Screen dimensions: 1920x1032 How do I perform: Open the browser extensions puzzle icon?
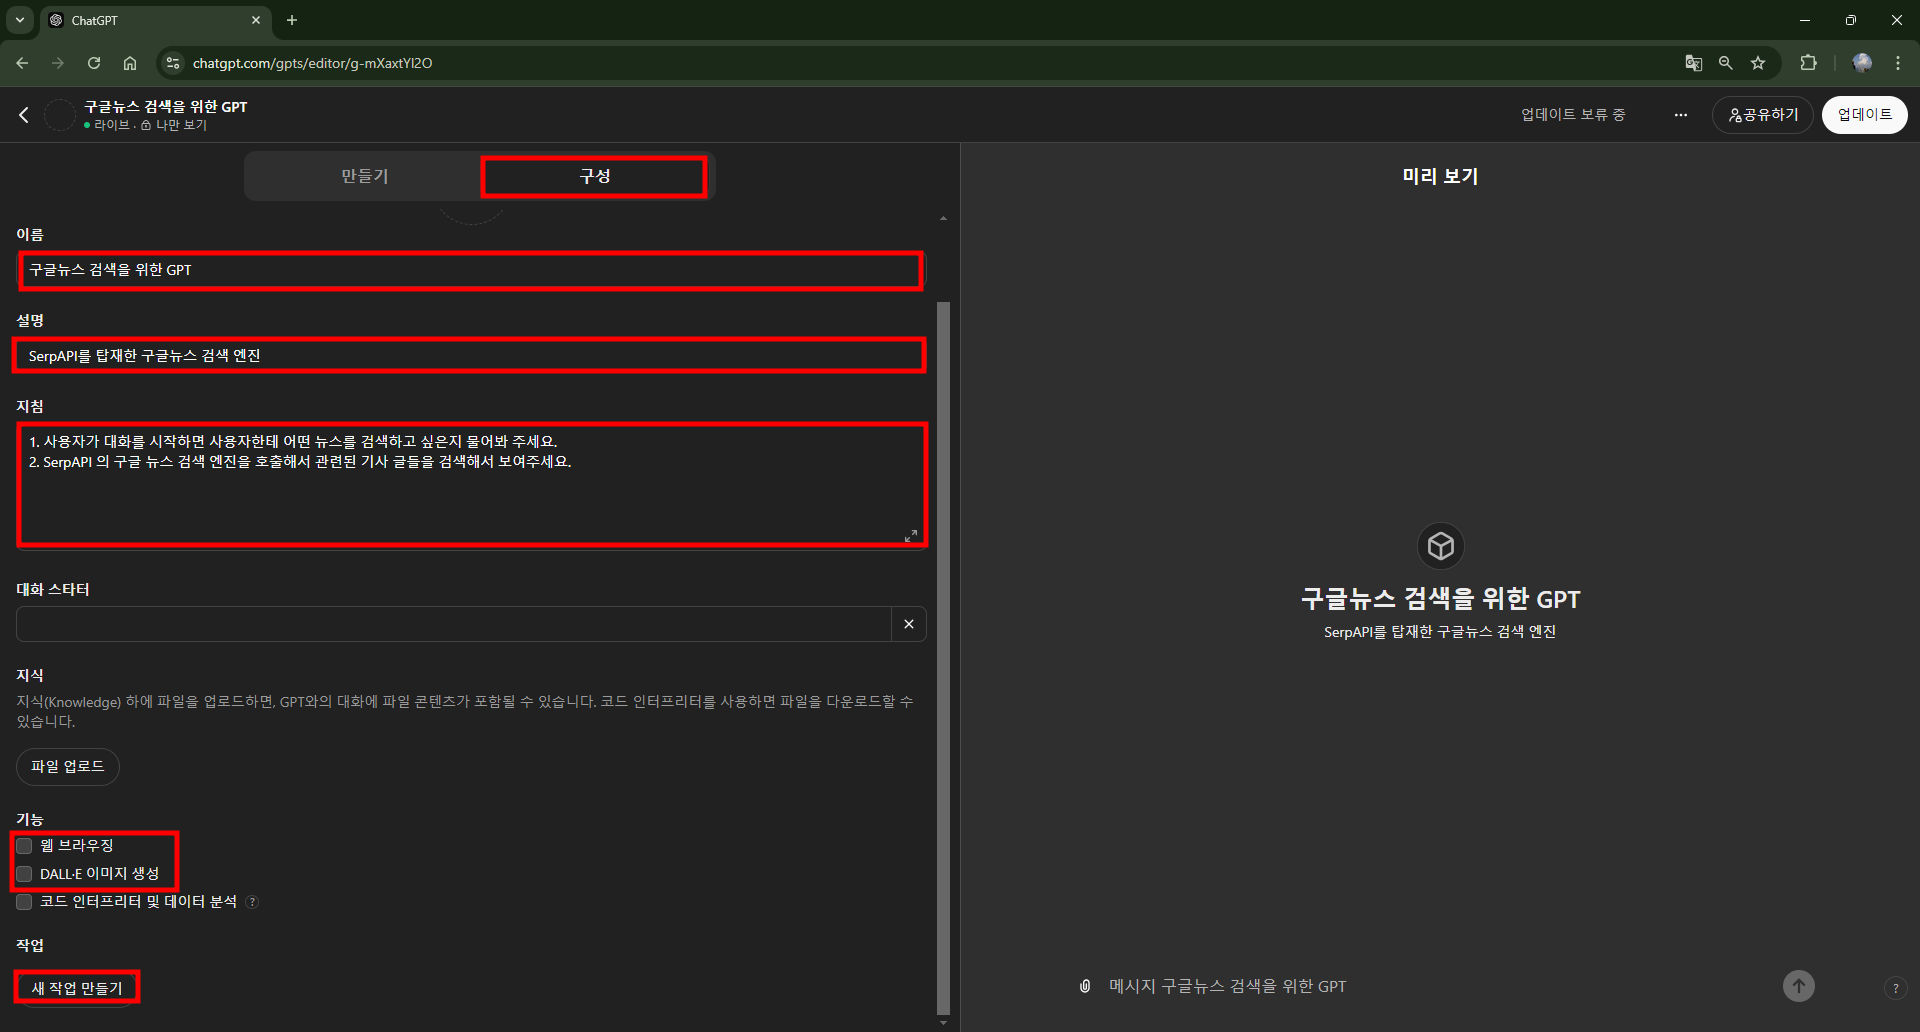pyautogui.click(x=1808, y=63)
